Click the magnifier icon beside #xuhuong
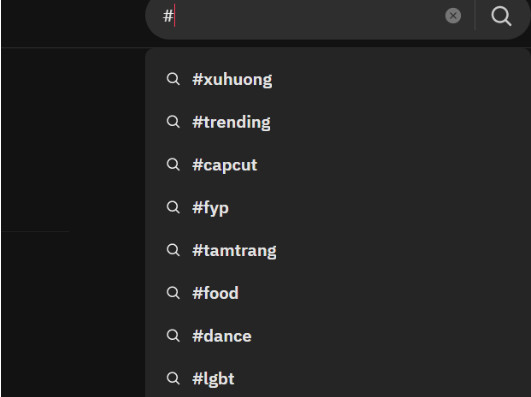The height and width of the screenshot is (397, 531). 173,79
